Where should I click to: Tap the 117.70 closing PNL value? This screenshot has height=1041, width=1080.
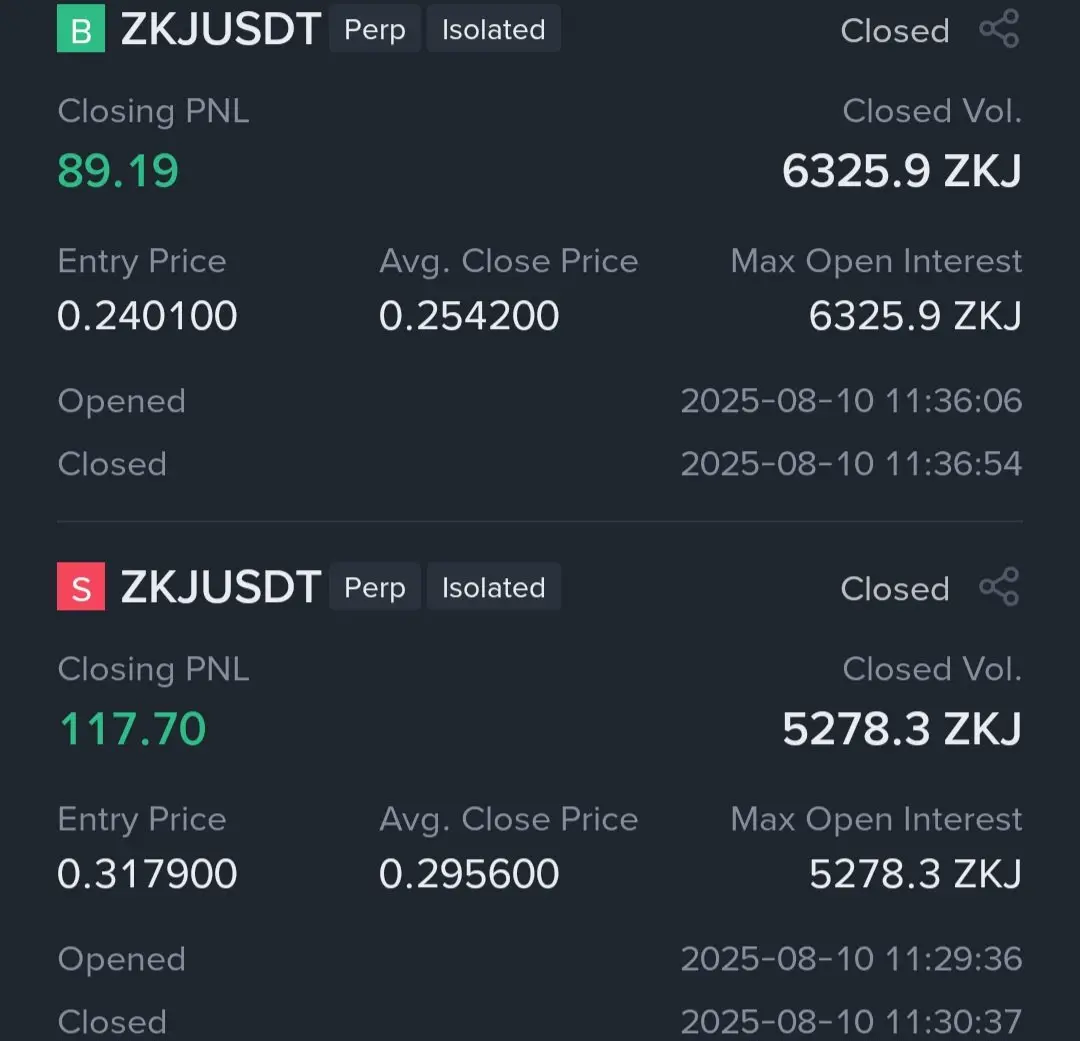click(132, 729)
